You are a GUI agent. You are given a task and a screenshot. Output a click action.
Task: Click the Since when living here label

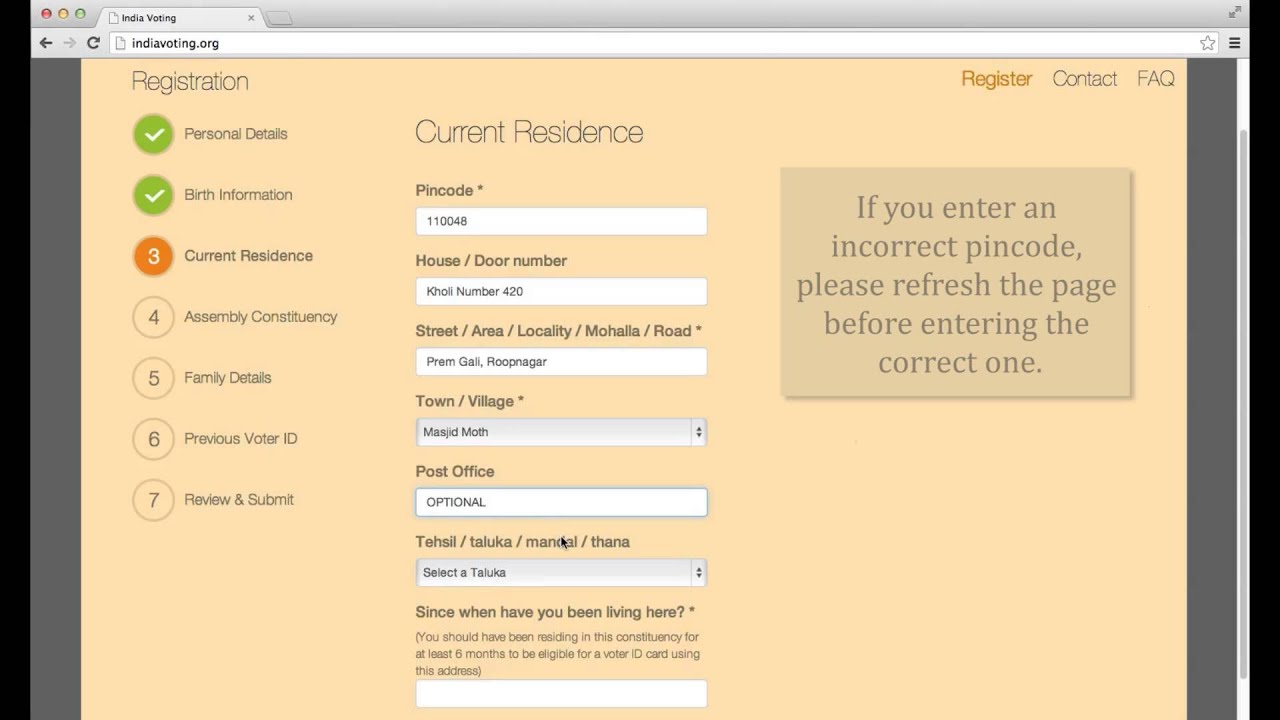pyautogui.click(x=555, y=612)
